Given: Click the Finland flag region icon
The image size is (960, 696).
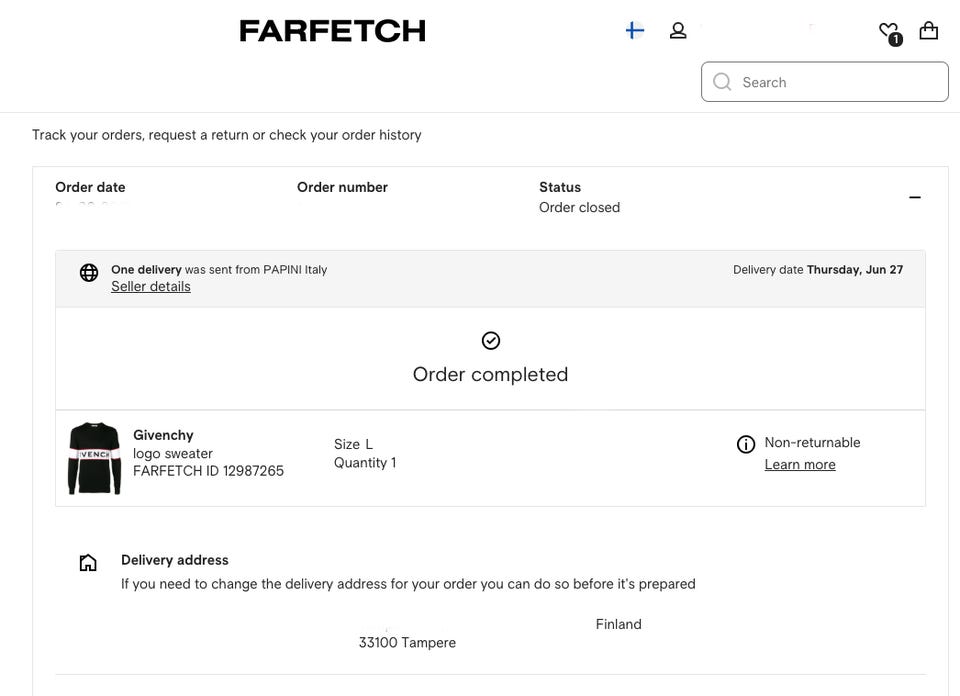Looking at the screenshot, I should coord(634,31).
